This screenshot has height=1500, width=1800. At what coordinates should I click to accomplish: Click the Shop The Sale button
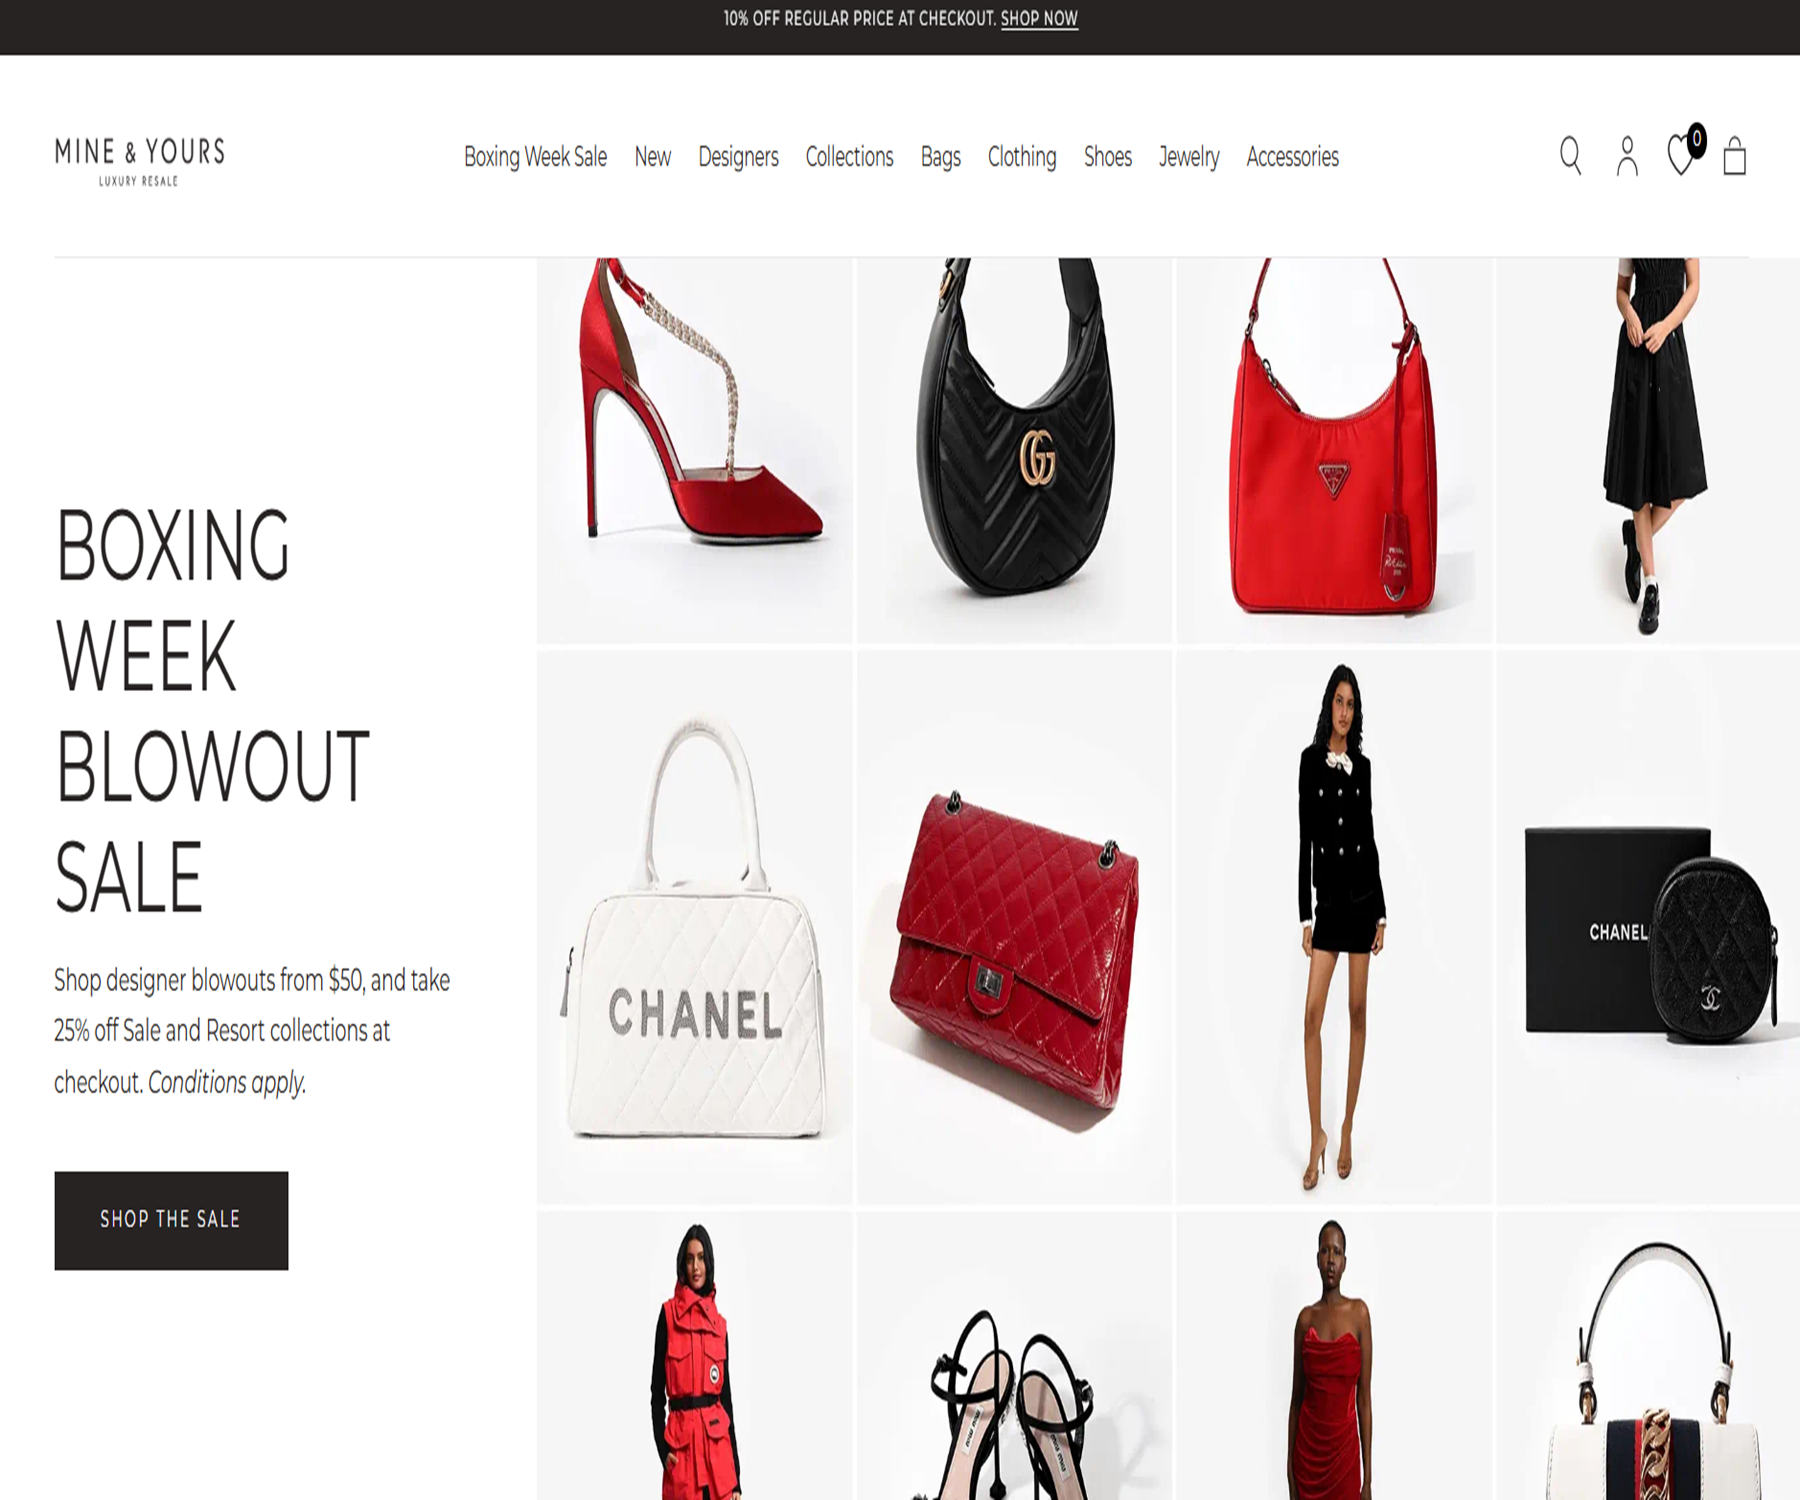pyautogui.click(x=171, y=1220)
